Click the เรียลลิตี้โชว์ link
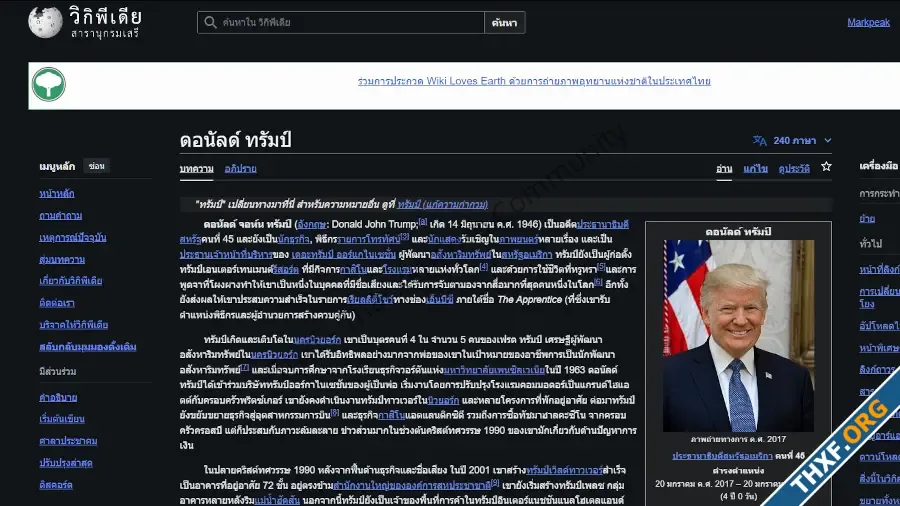900x506 pixels. 370,299
